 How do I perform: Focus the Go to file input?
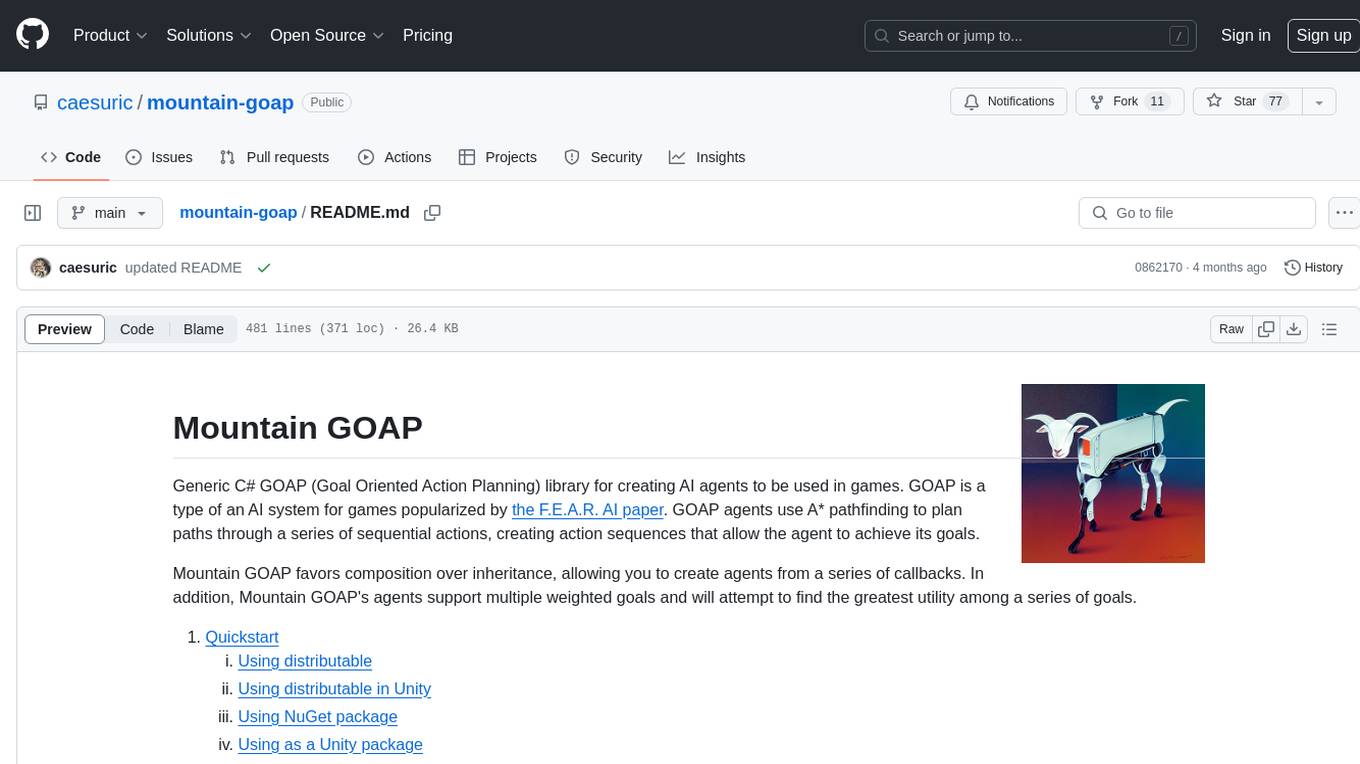coord(1197,213)
